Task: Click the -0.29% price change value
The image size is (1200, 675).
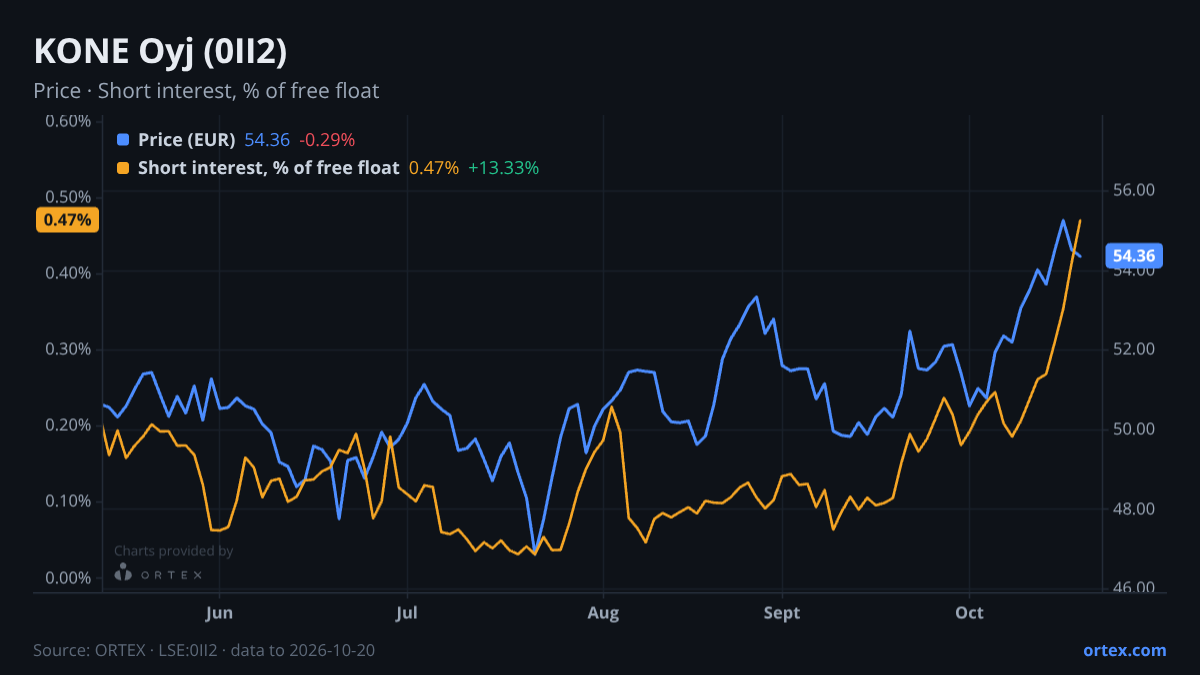Action: tap(327, 140)
